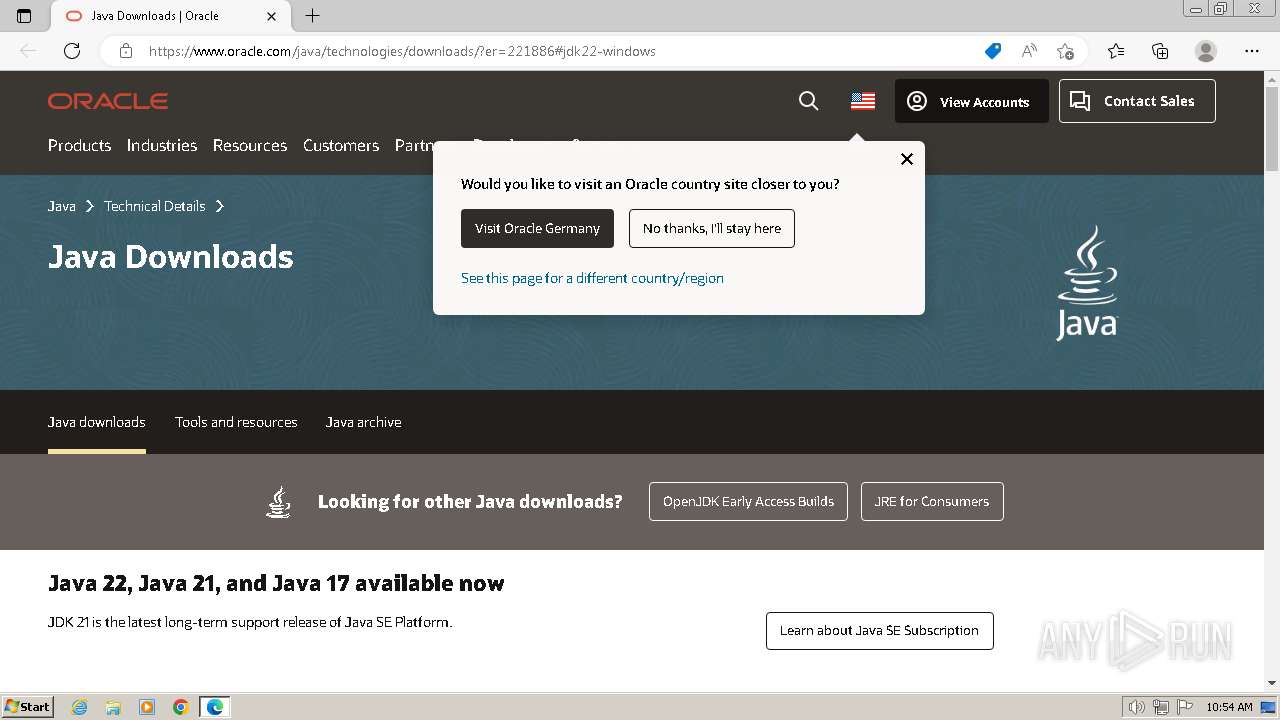Go to Java breadcrumb link

click(x=62, y=206)
